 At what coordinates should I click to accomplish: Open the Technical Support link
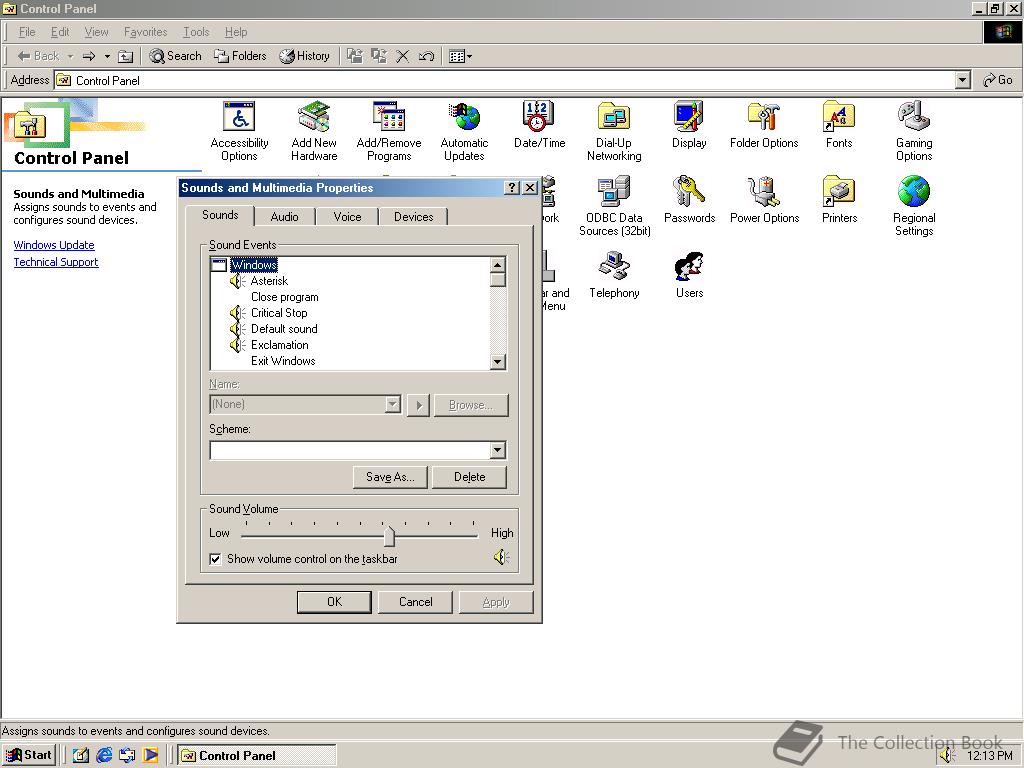[x=56, y=262]
